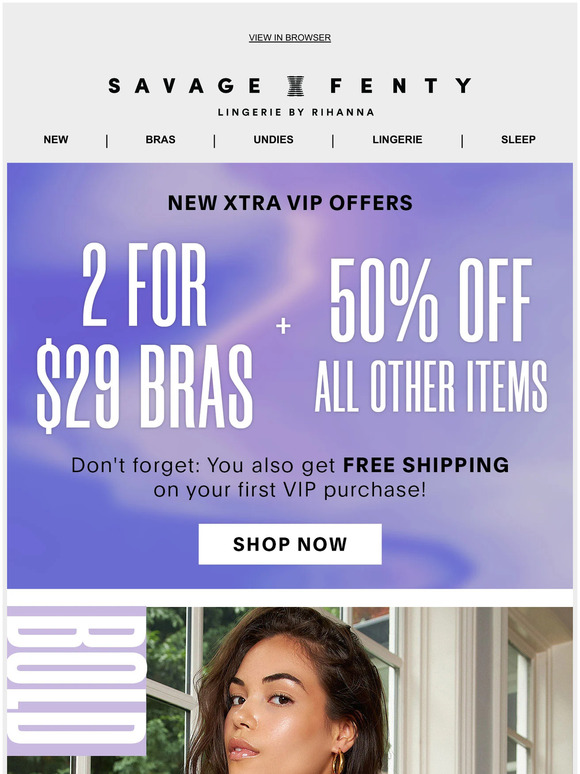Click the 50% Off offer text

[x=431, y=300]
